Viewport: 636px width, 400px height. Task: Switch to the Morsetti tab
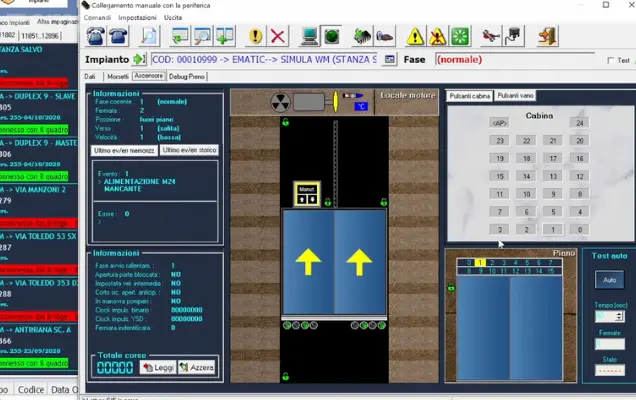[x=117, y=76]
